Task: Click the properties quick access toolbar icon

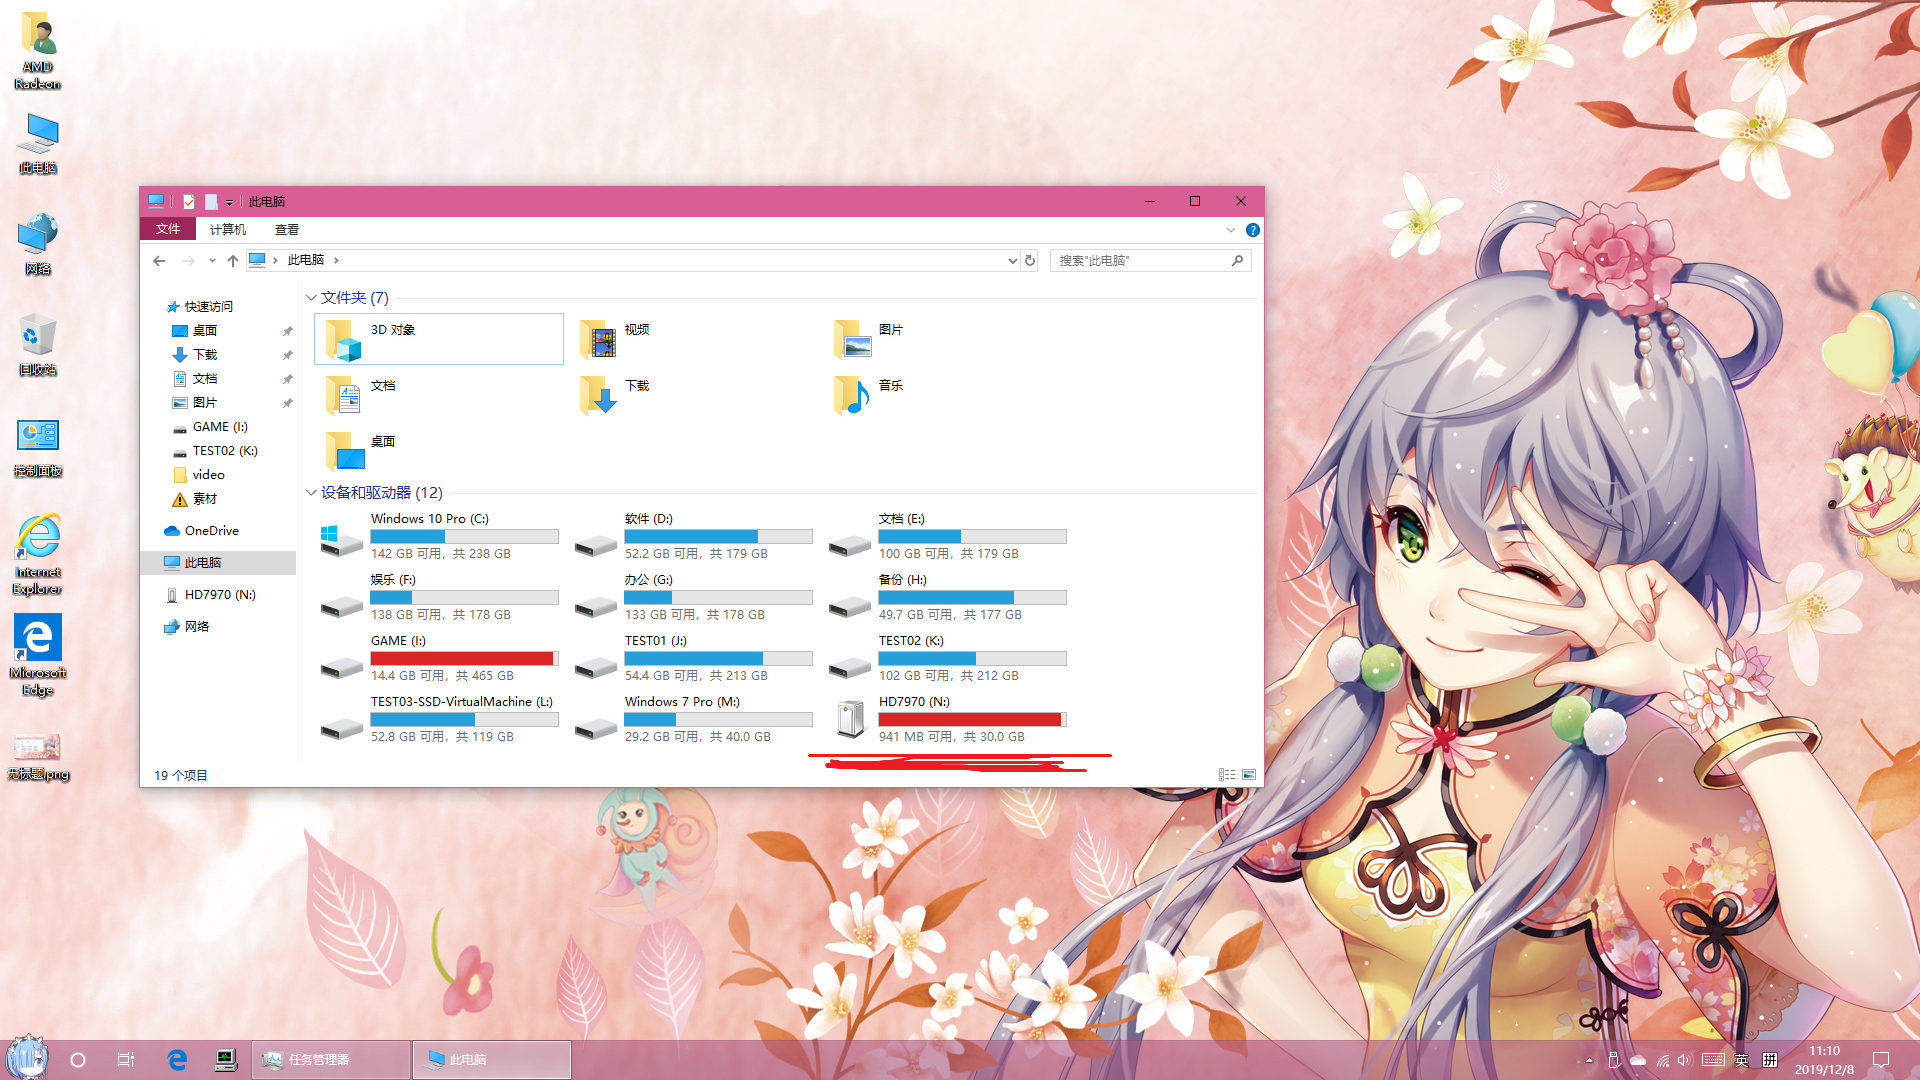Action: pyautogui.click(x=189, y=201)
